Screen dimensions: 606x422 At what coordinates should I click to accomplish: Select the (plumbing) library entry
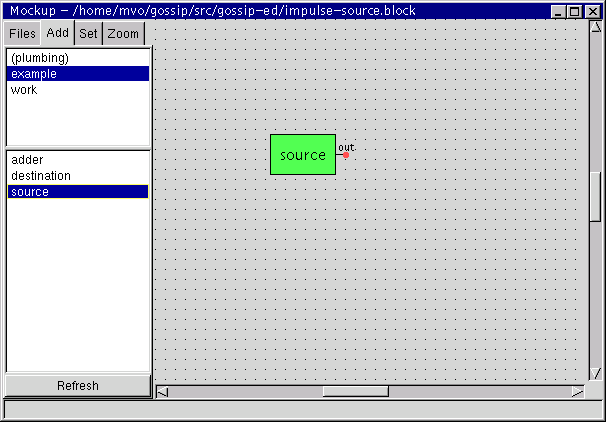click(40, 58)
